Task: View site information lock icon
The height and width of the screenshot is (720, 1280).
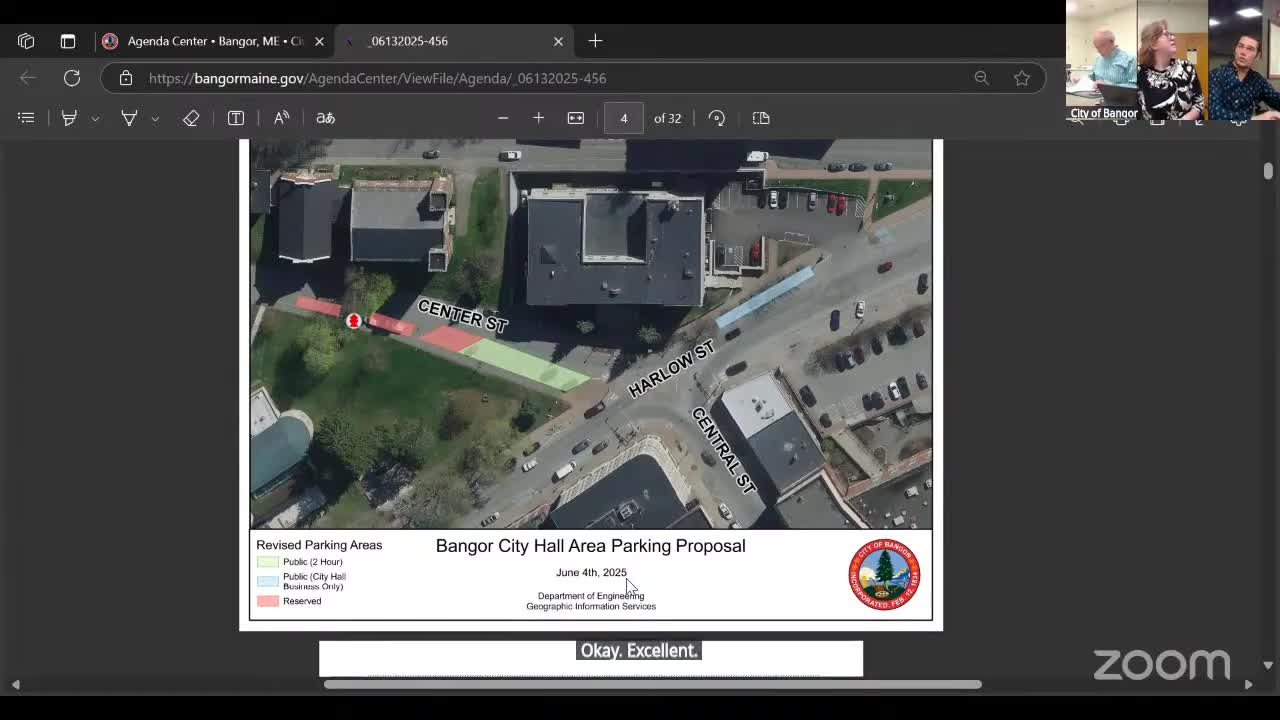Action: point(125,78)
